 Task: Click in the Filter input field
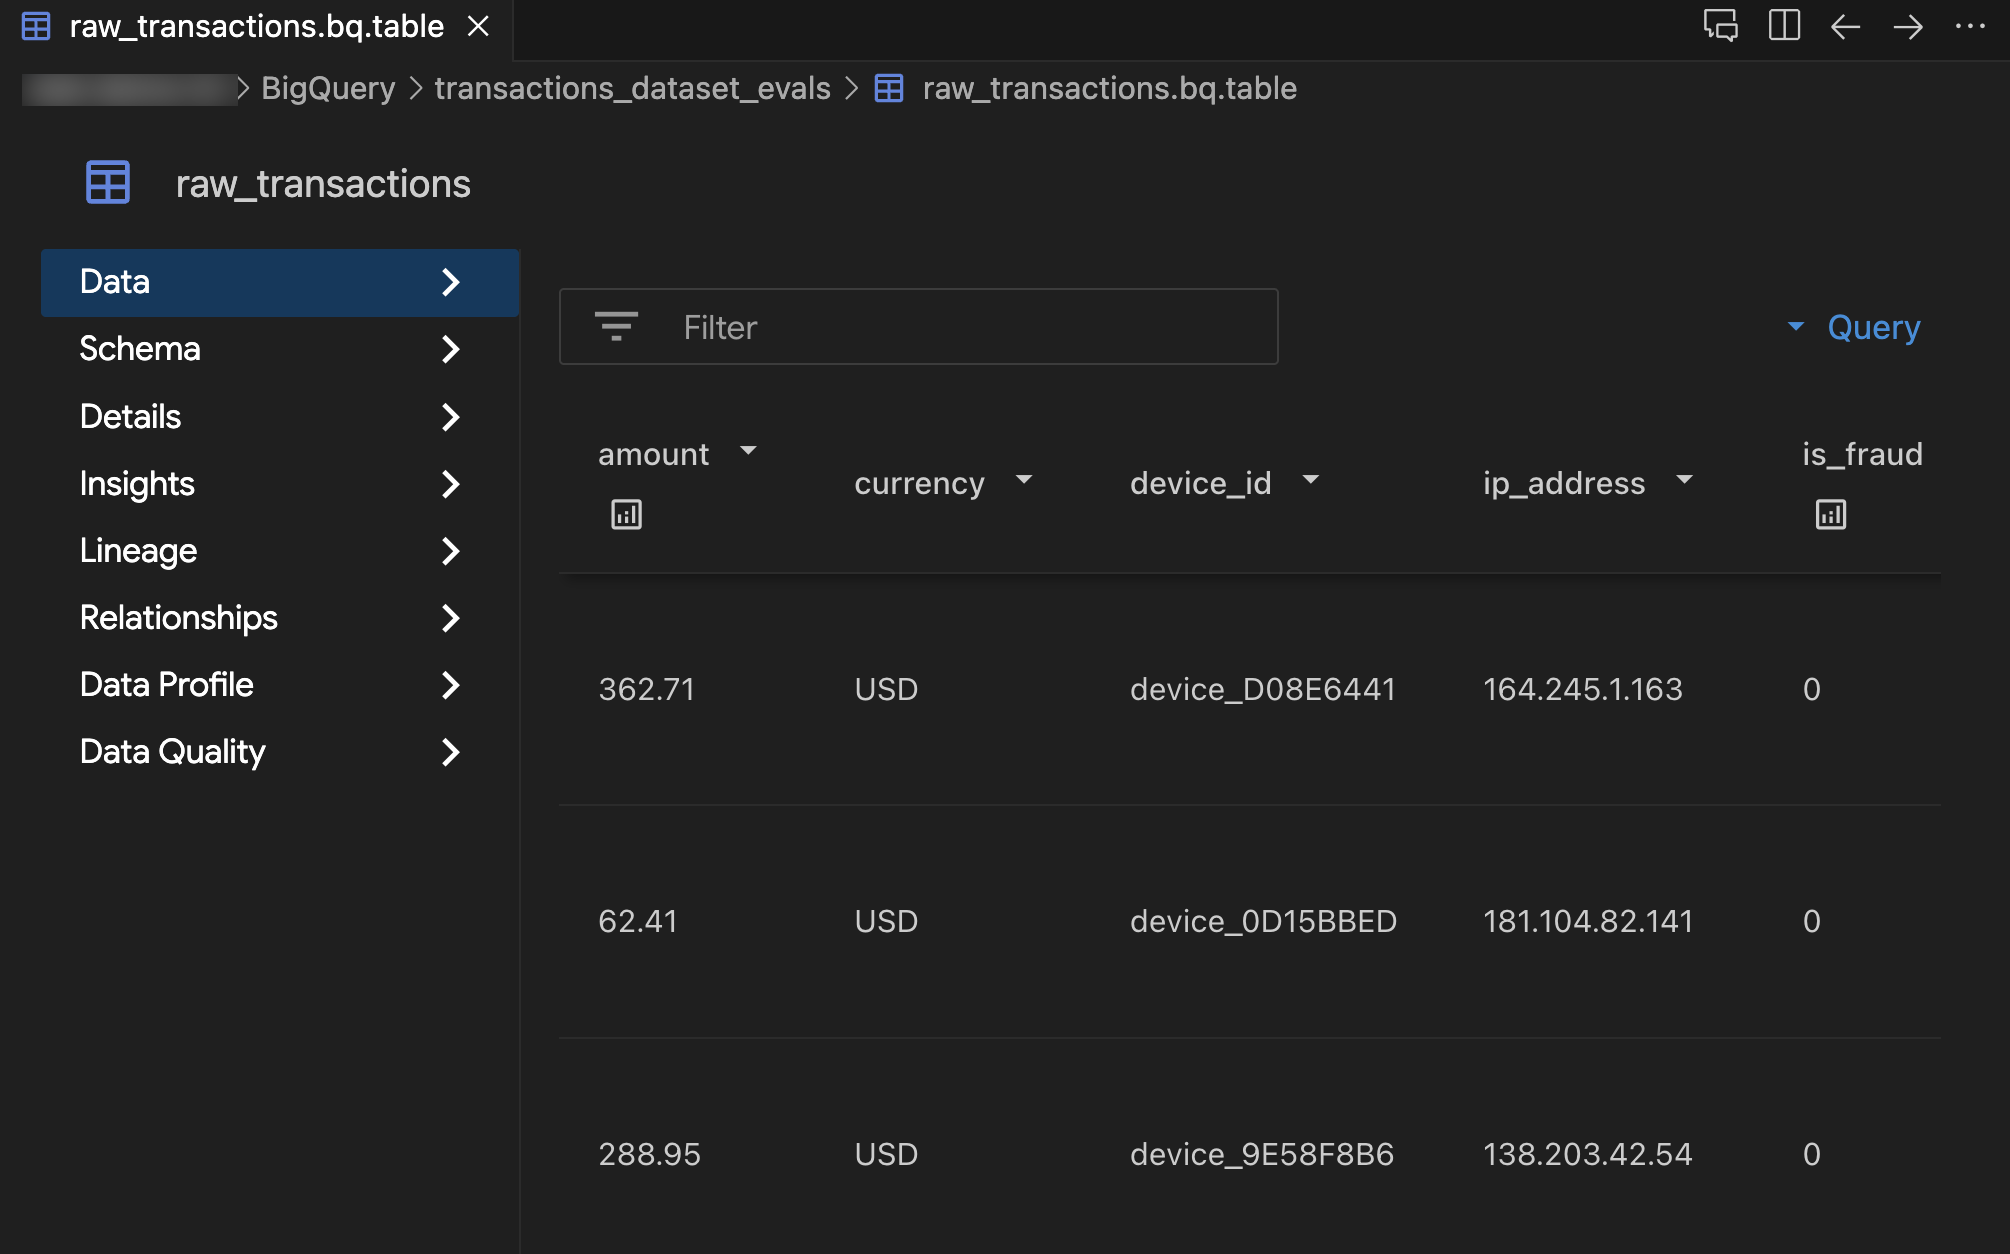coord(918,327)
